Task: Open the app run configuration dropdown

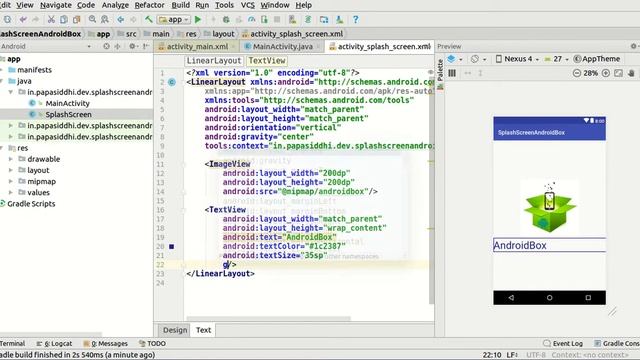Action: pyautogui.click(x=174, y=19)
